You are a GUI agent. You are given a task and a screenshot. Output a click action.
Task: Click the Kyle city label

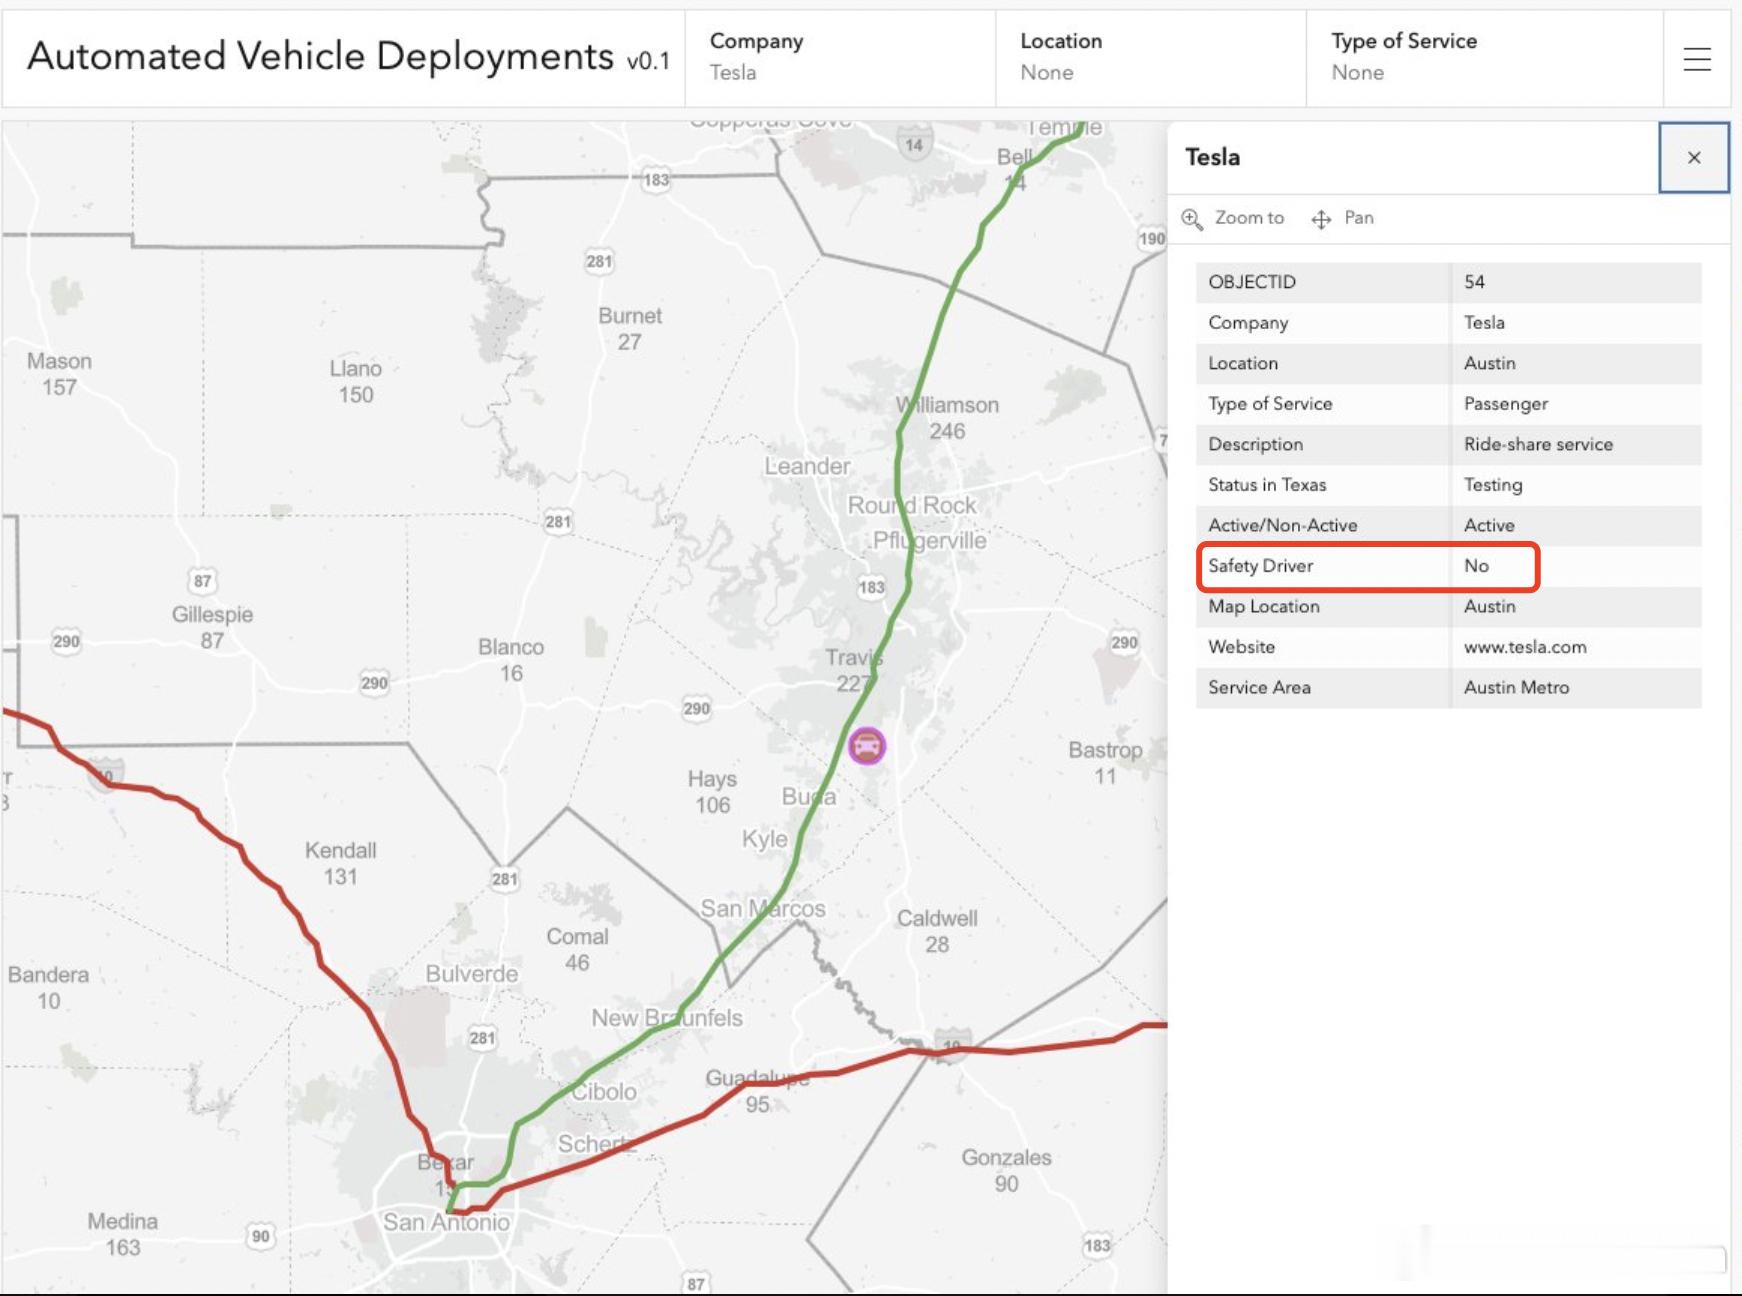tap(764, 839)
